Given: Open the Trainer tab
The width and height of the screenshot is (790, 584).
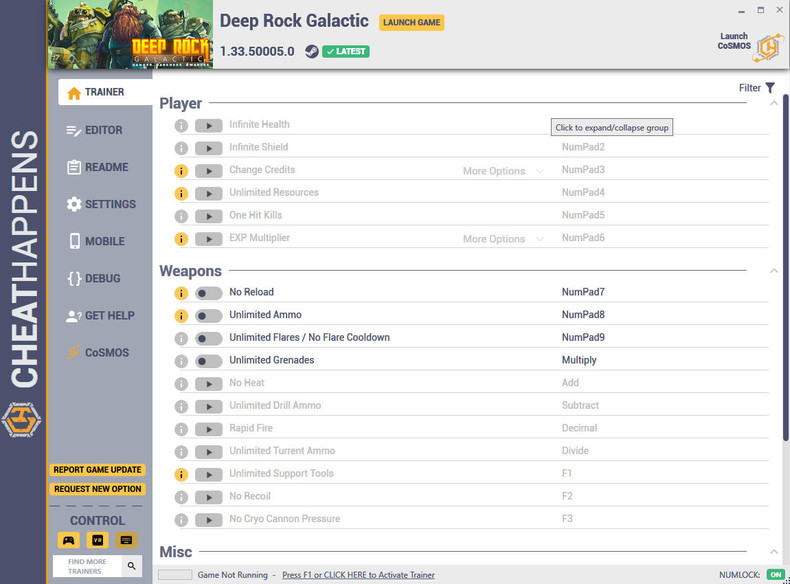Looking at the screenshot, I should [105, 92].
